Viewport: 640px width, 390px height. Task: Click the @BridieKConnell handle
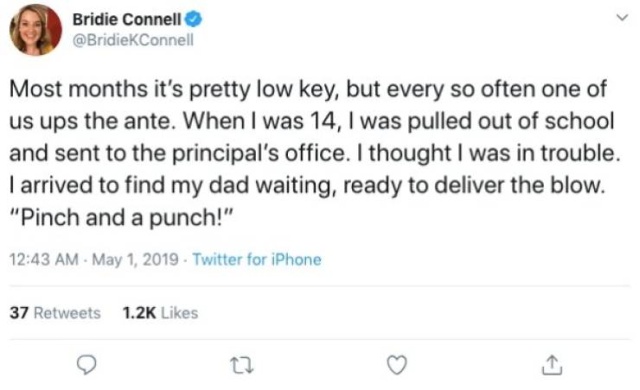[133, 40]
